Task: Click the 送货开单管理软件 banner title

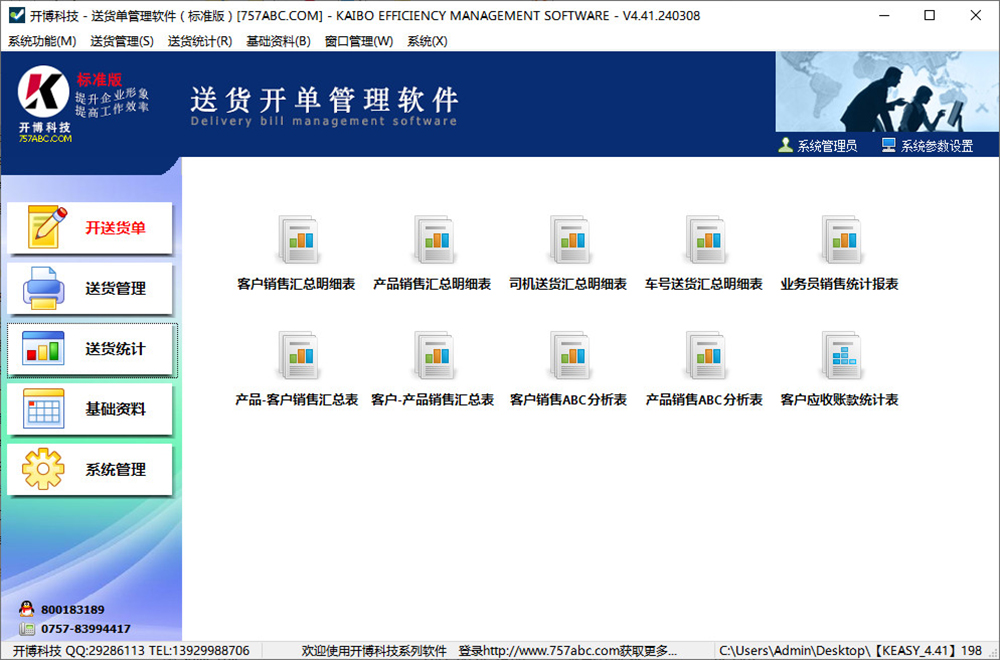Action: click(324, 100)
